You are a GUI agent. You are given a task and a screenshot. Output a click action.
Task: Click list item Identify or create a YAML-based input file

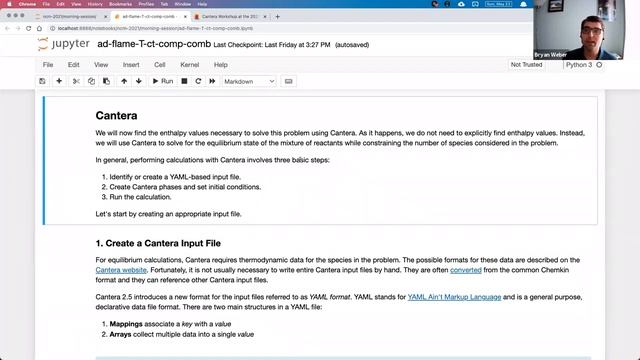click(175, 177)
